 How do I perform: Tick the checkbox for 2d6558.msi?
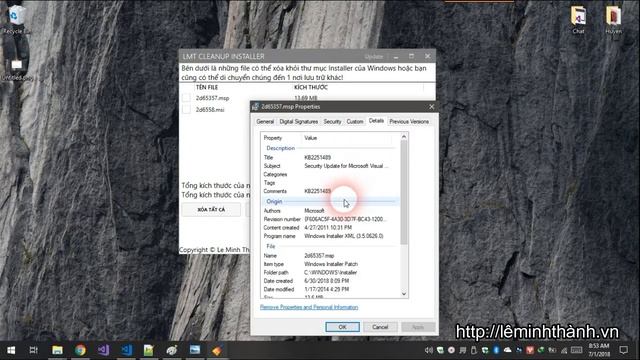pos(187,109)
